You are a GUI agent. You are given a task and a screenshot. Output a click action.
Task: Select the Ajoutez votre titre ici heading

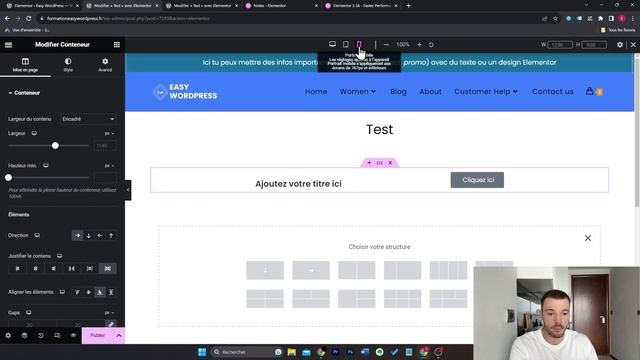coord(298,184)
